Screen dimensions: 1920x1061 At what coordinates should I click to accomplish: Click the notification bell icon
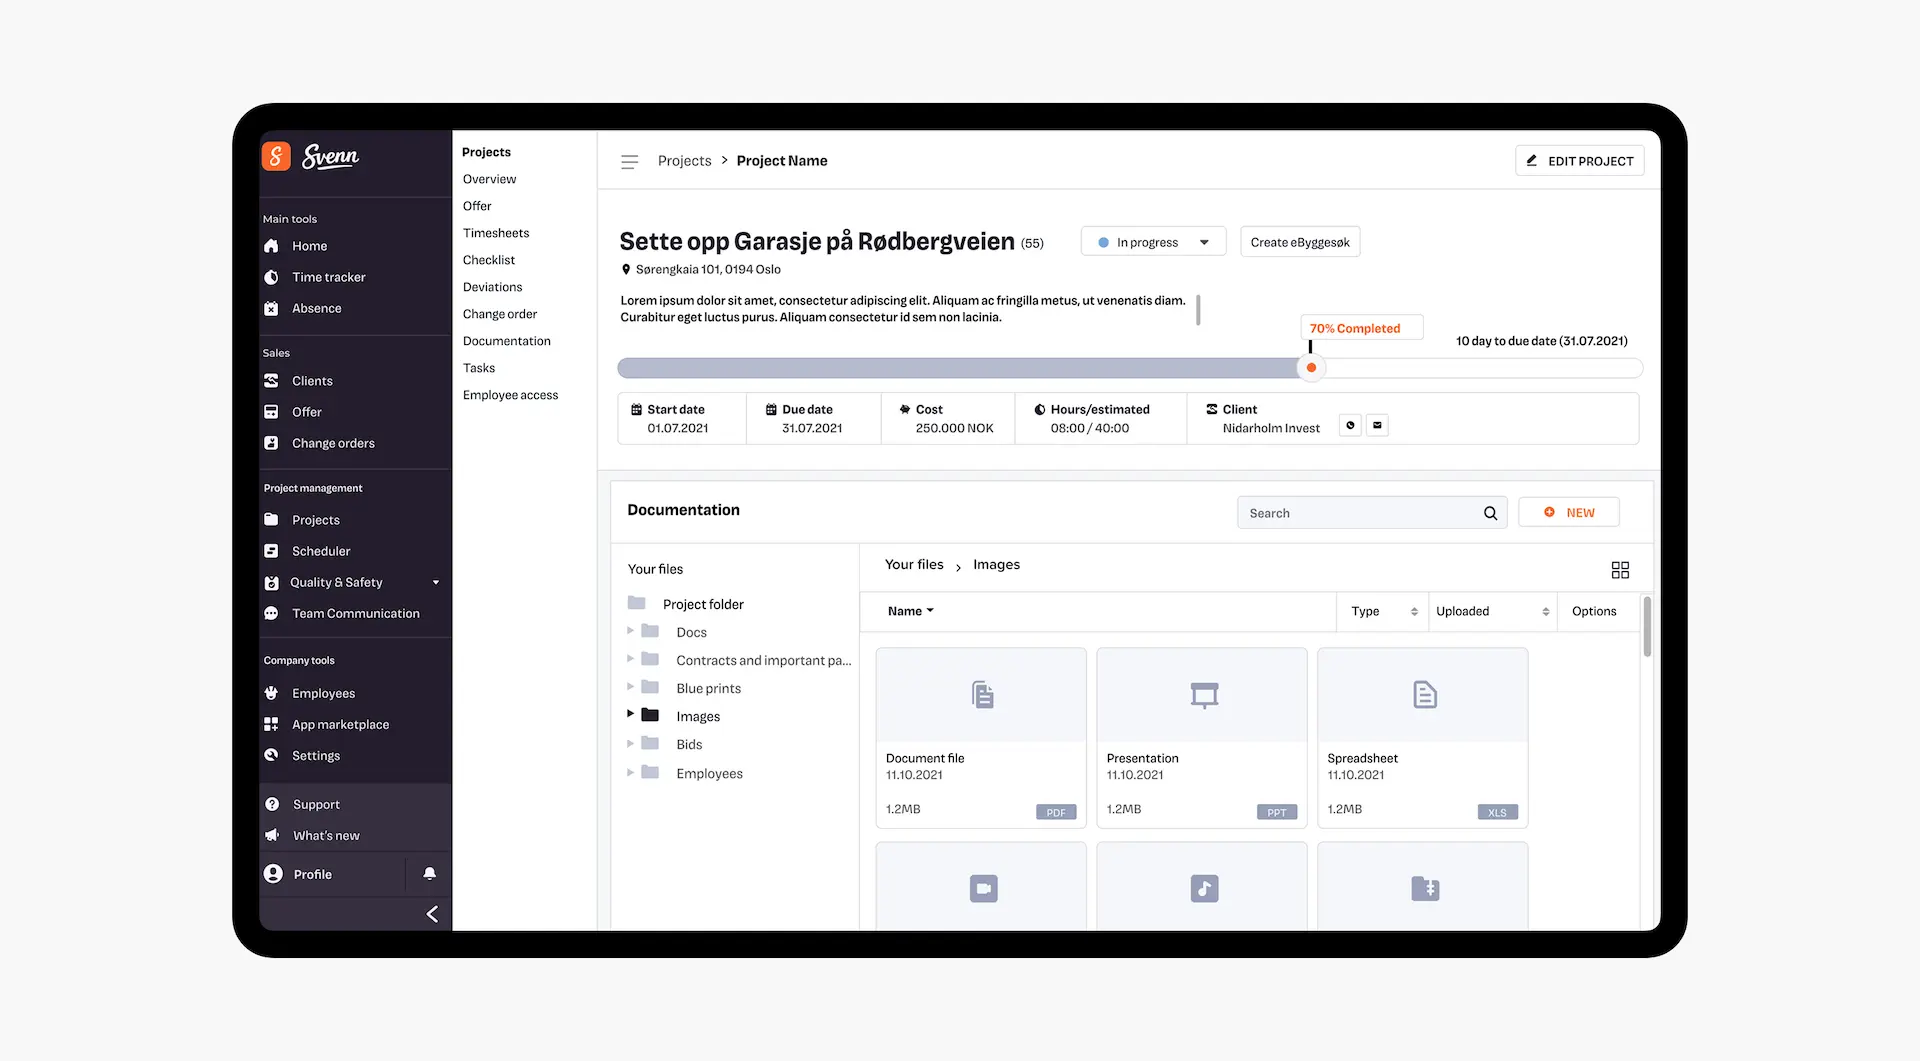coord(429,873)
